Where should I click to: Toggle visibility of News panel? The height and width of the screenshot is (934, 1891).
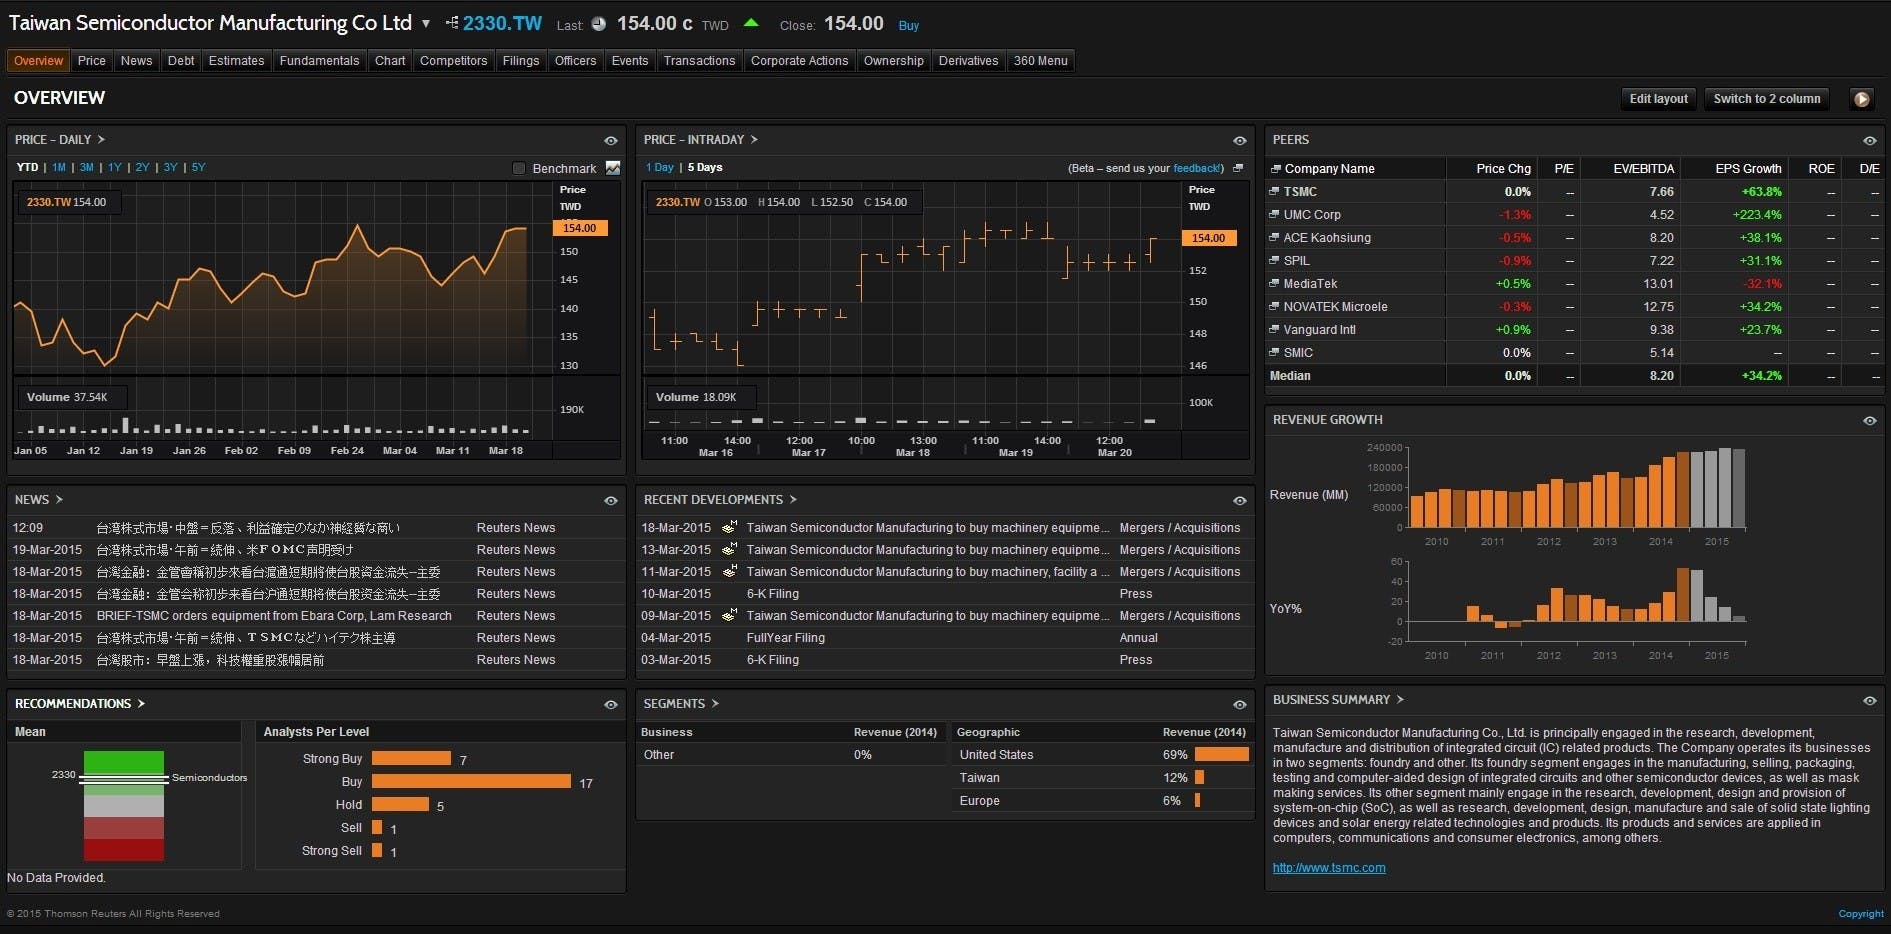click(x=611, y=500)
